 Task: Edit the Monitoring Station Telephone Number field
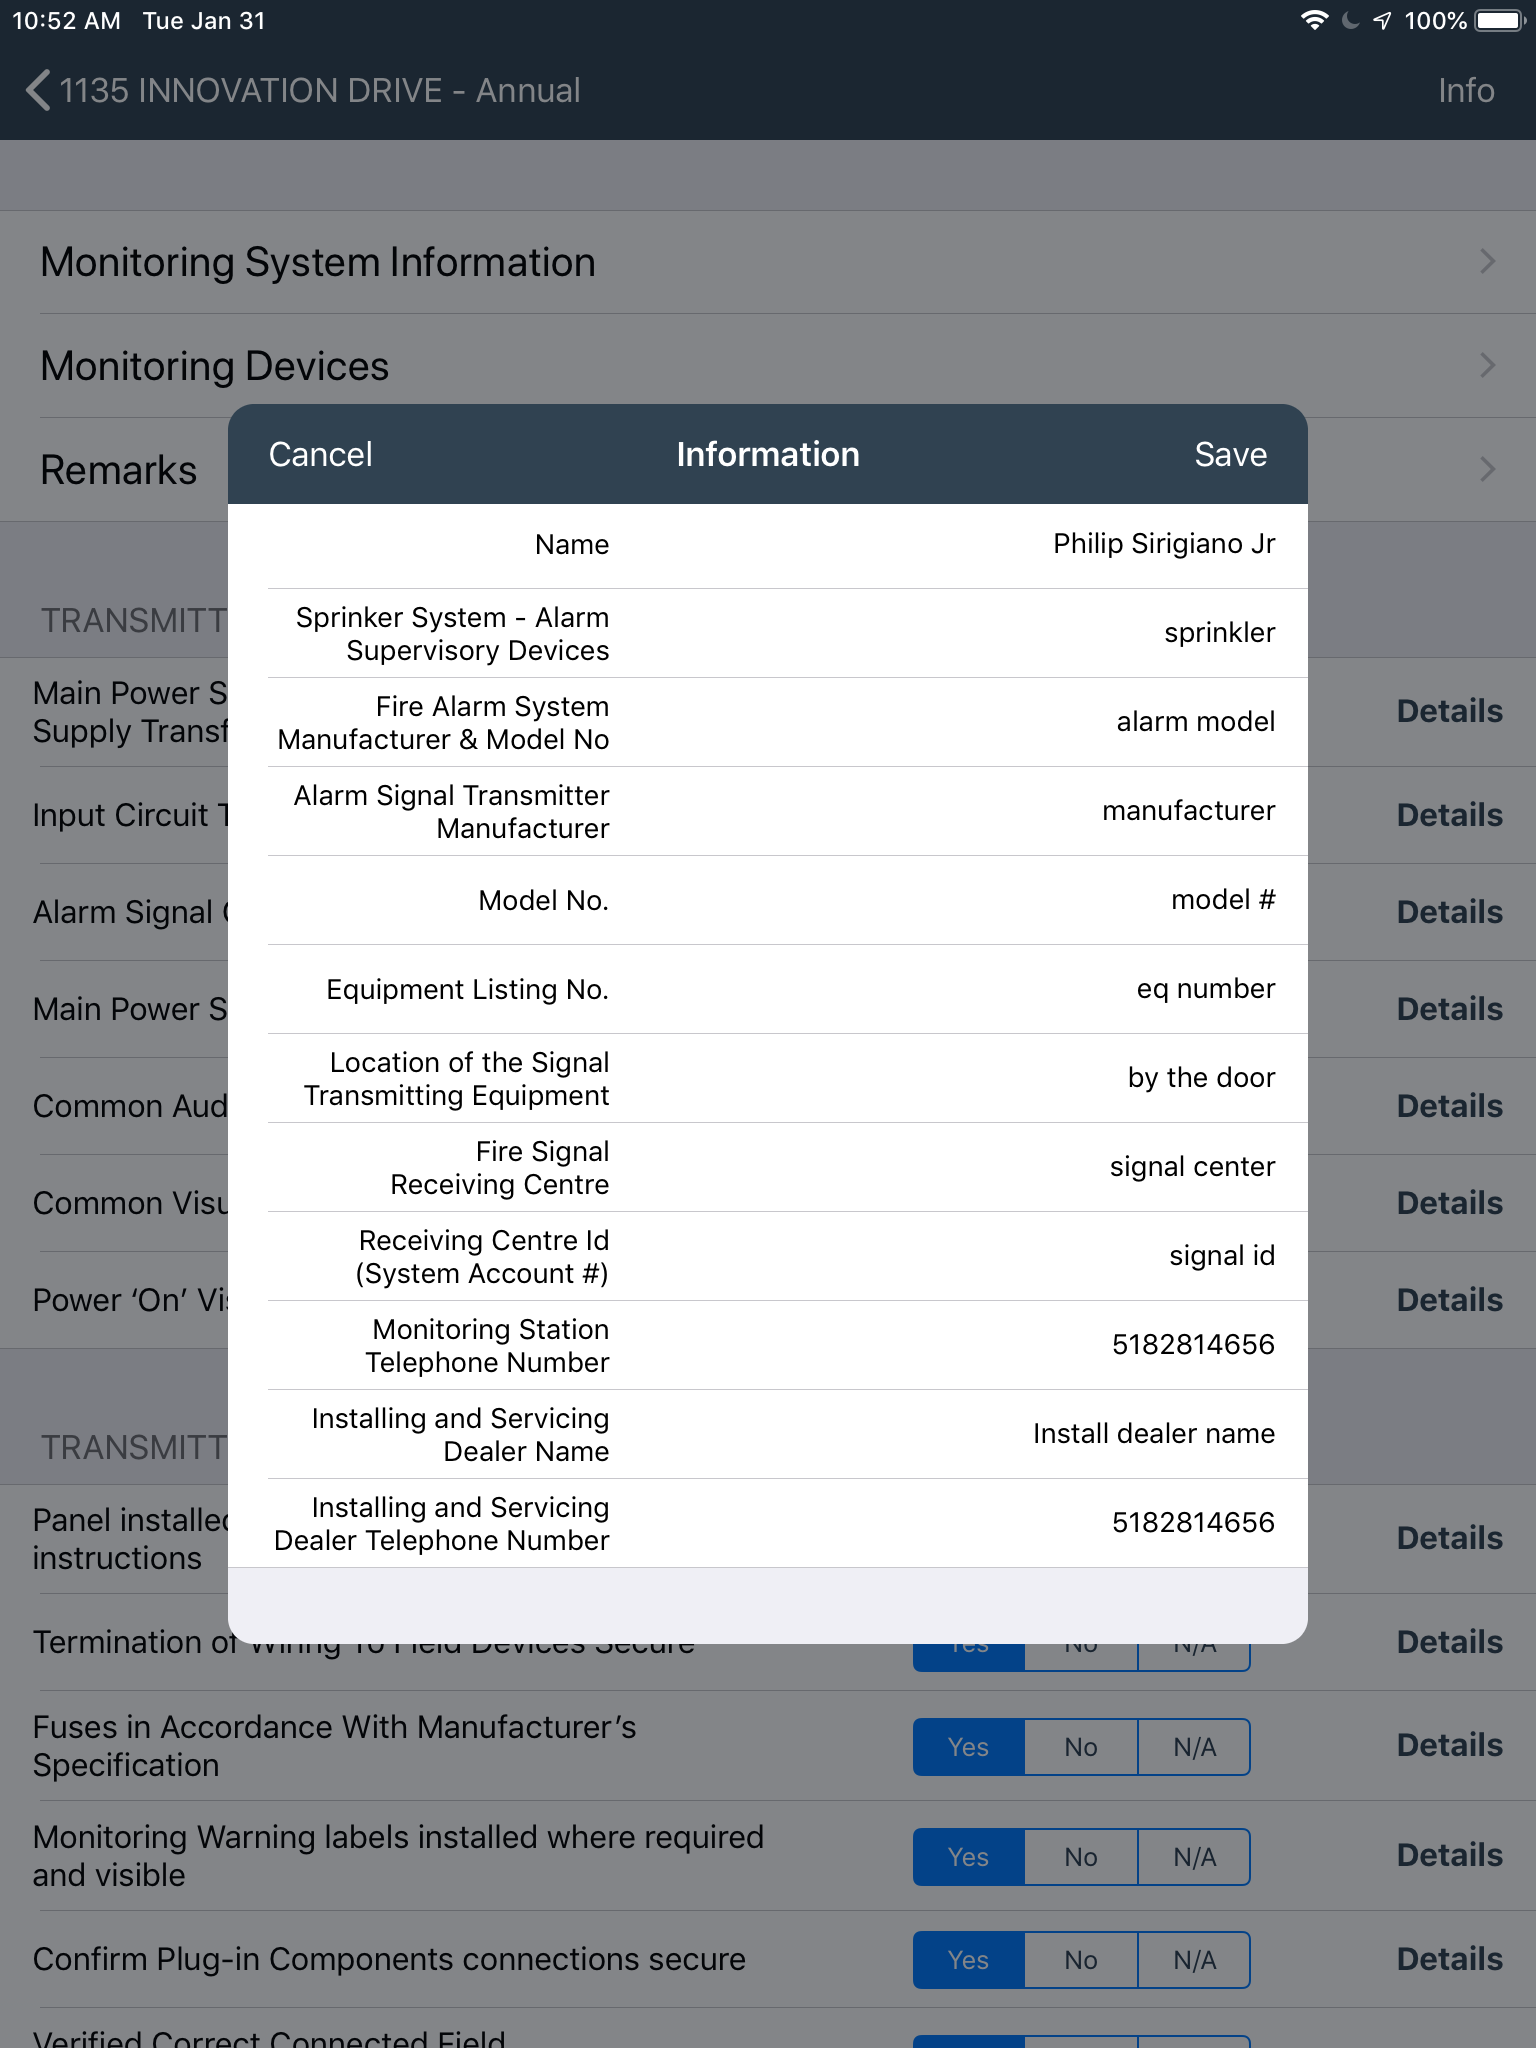pyautogui.click(x=1193, y=1346)
